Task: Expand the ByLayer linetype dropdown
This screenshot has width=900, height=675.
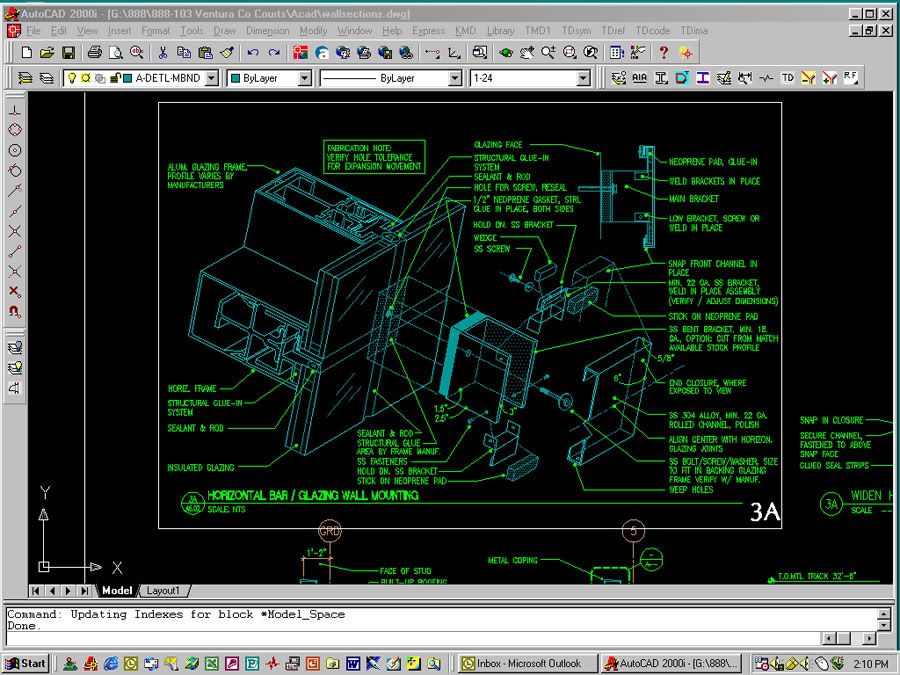Action: tap(455, 78)
